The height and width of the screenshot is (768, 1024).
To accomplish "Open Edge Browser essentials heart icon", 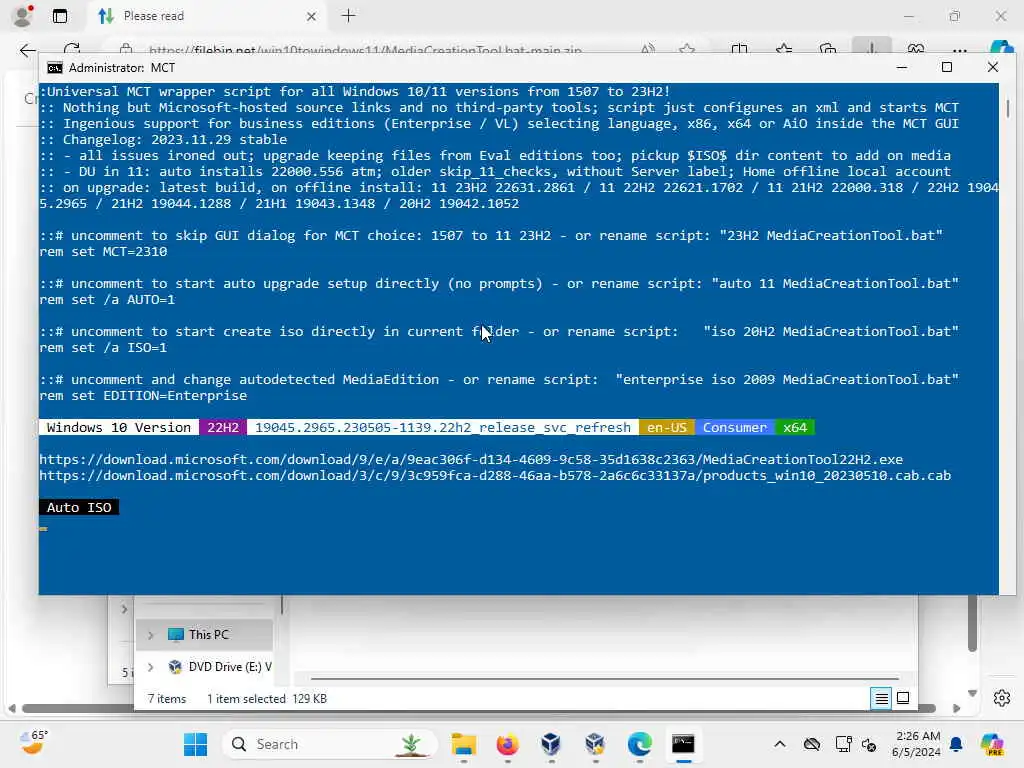I will pyautogui.click(x=916, y=50).
